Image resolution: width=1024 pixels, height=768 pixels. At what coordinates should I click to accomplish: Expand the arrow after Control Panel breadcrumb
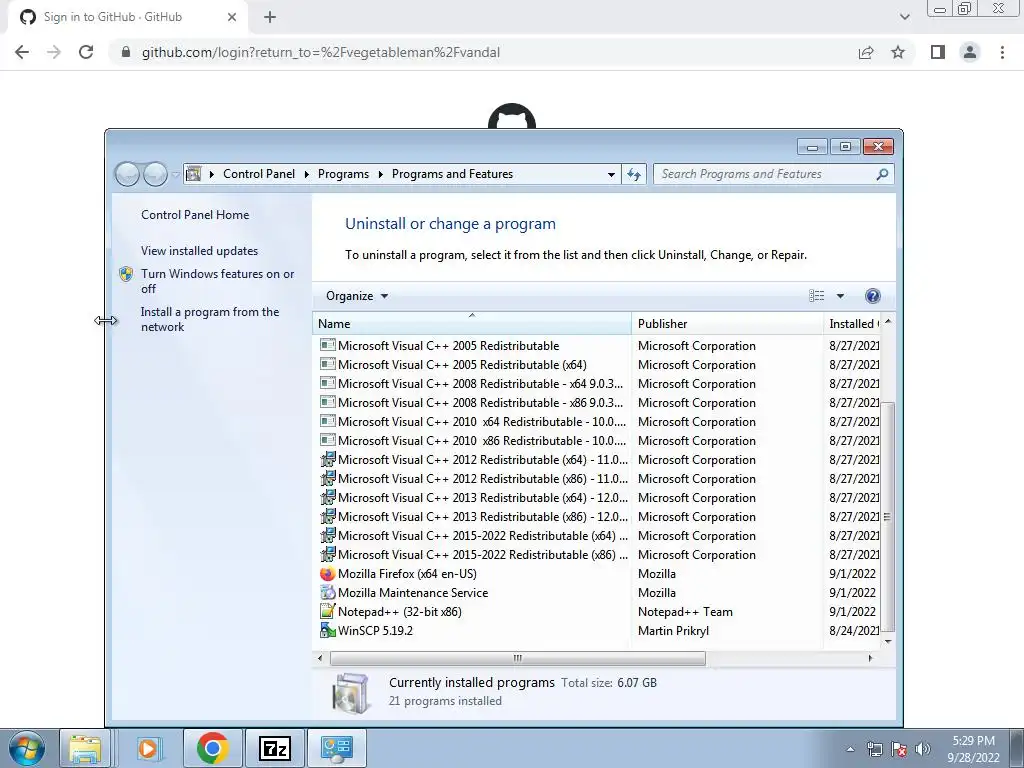click(306, 174)
